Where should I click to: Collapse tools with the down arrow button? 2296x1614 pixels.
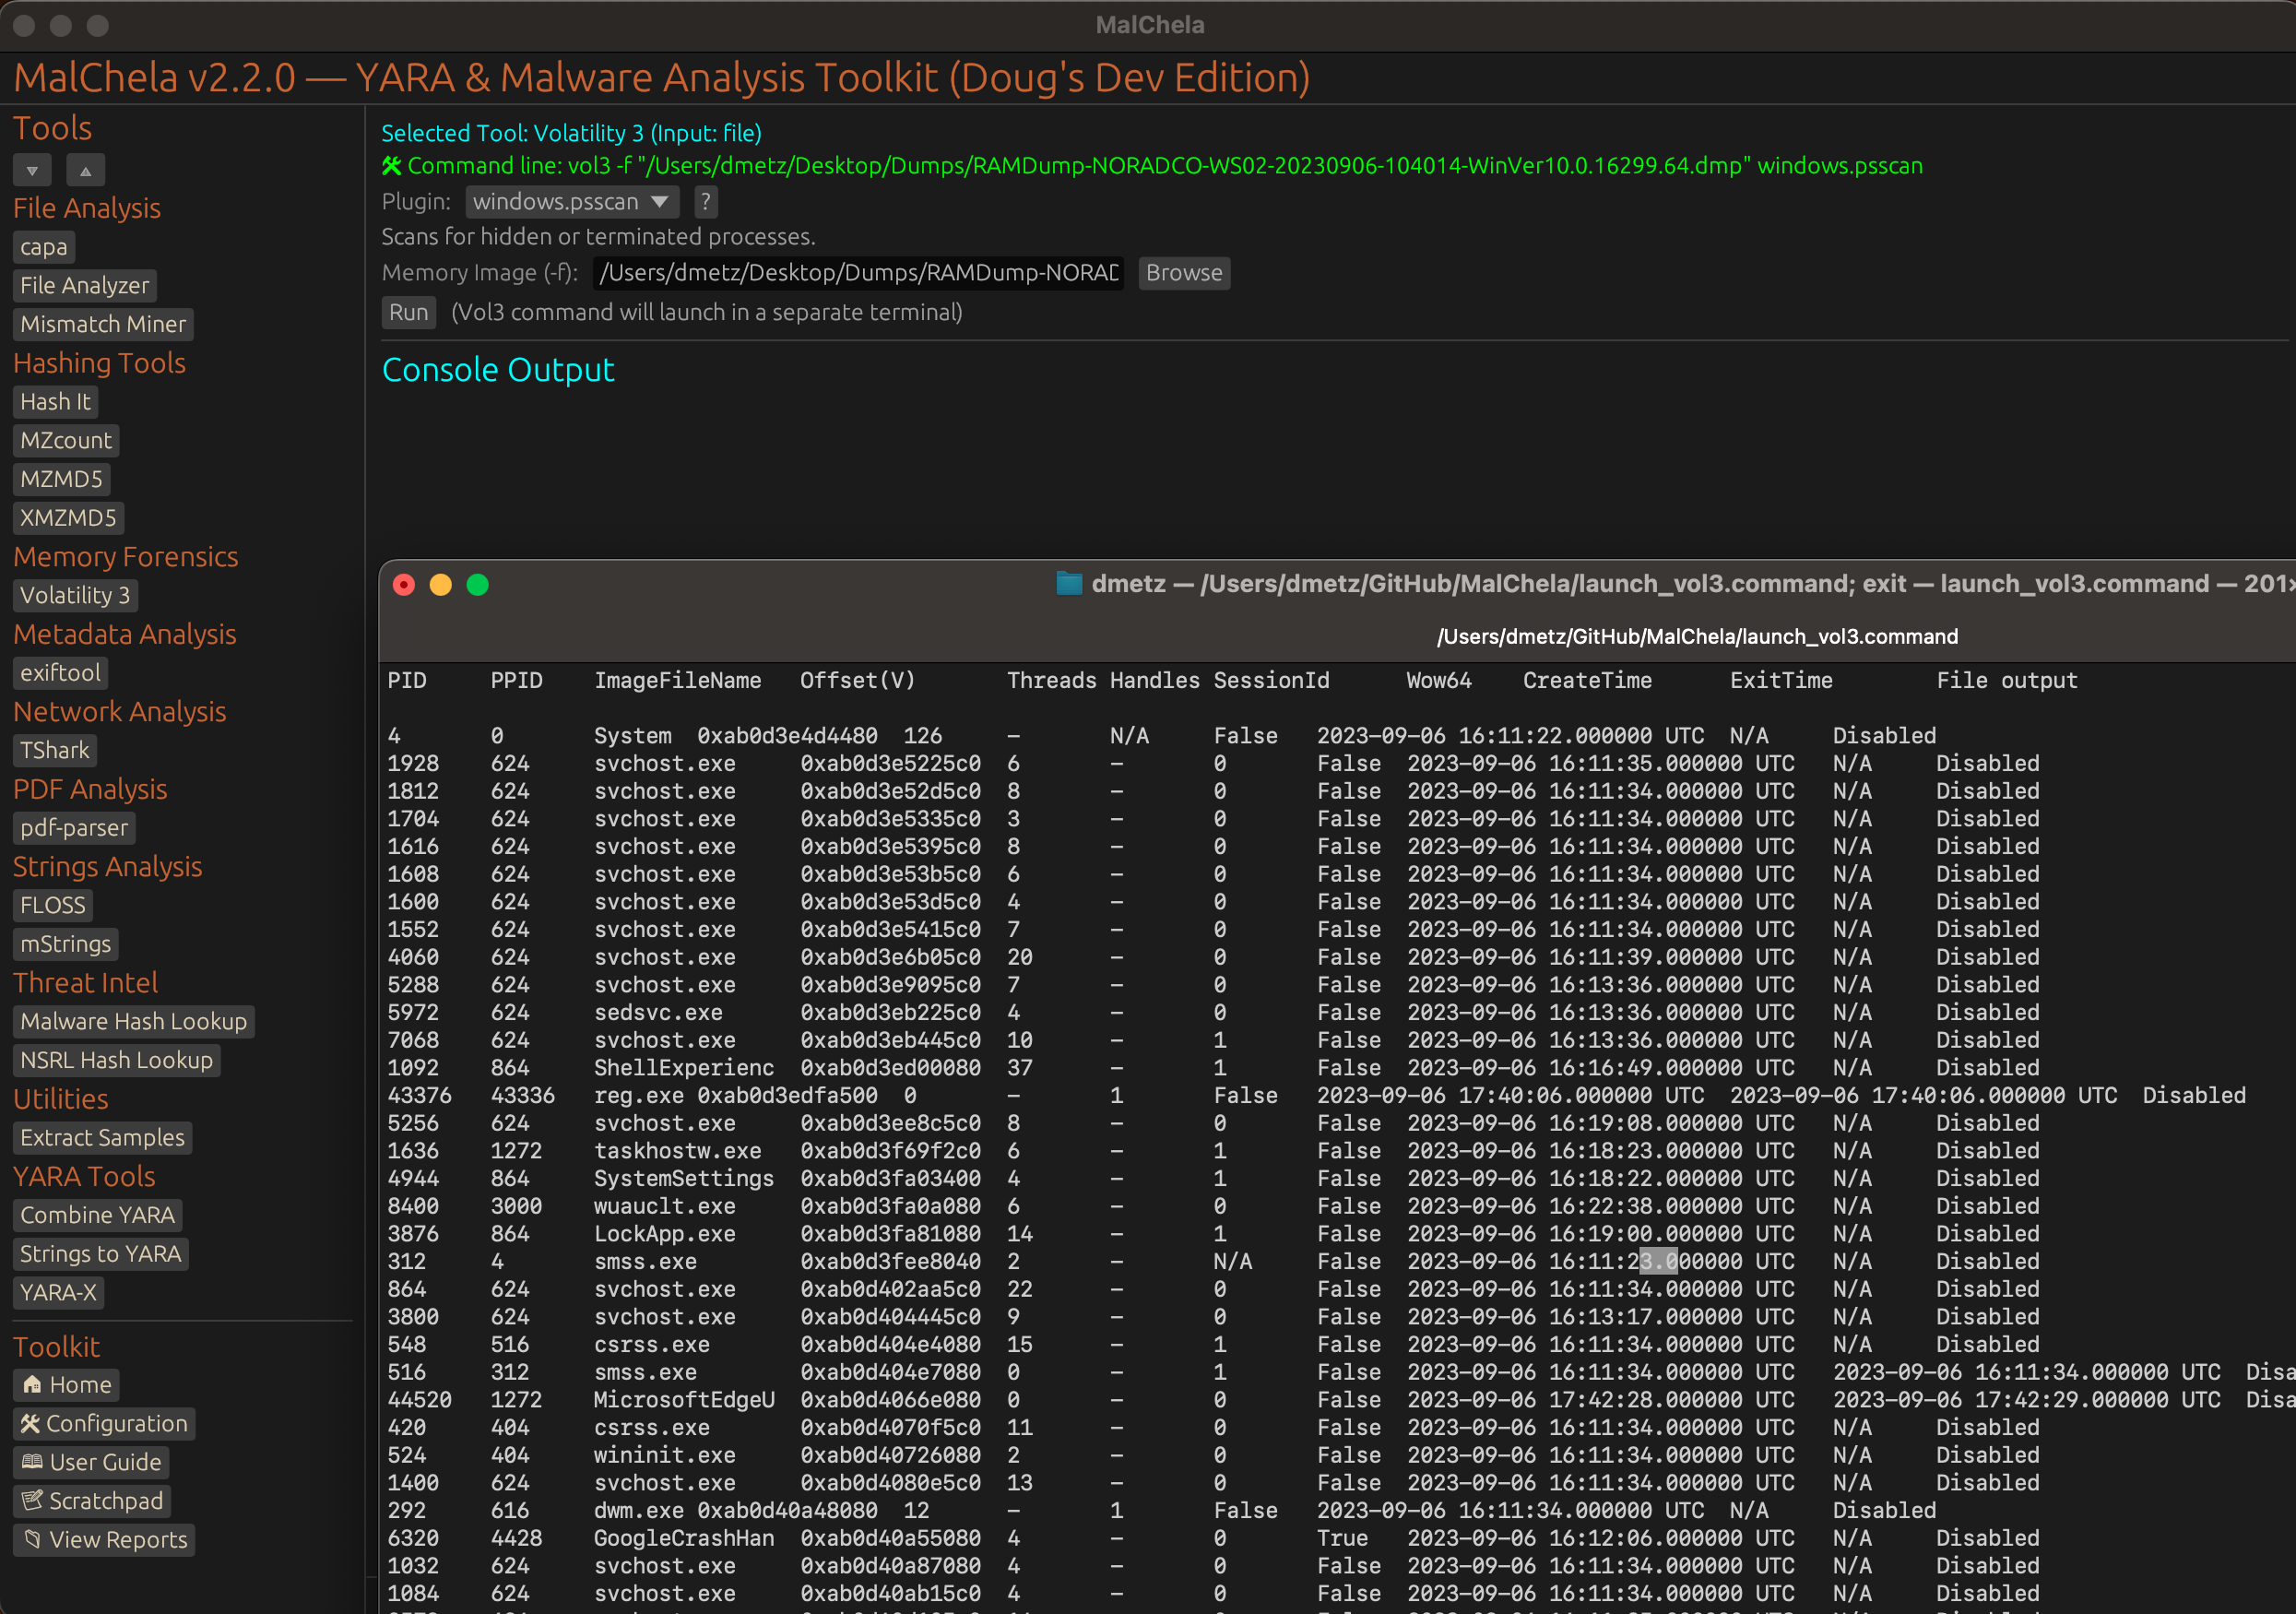(32, 171)
